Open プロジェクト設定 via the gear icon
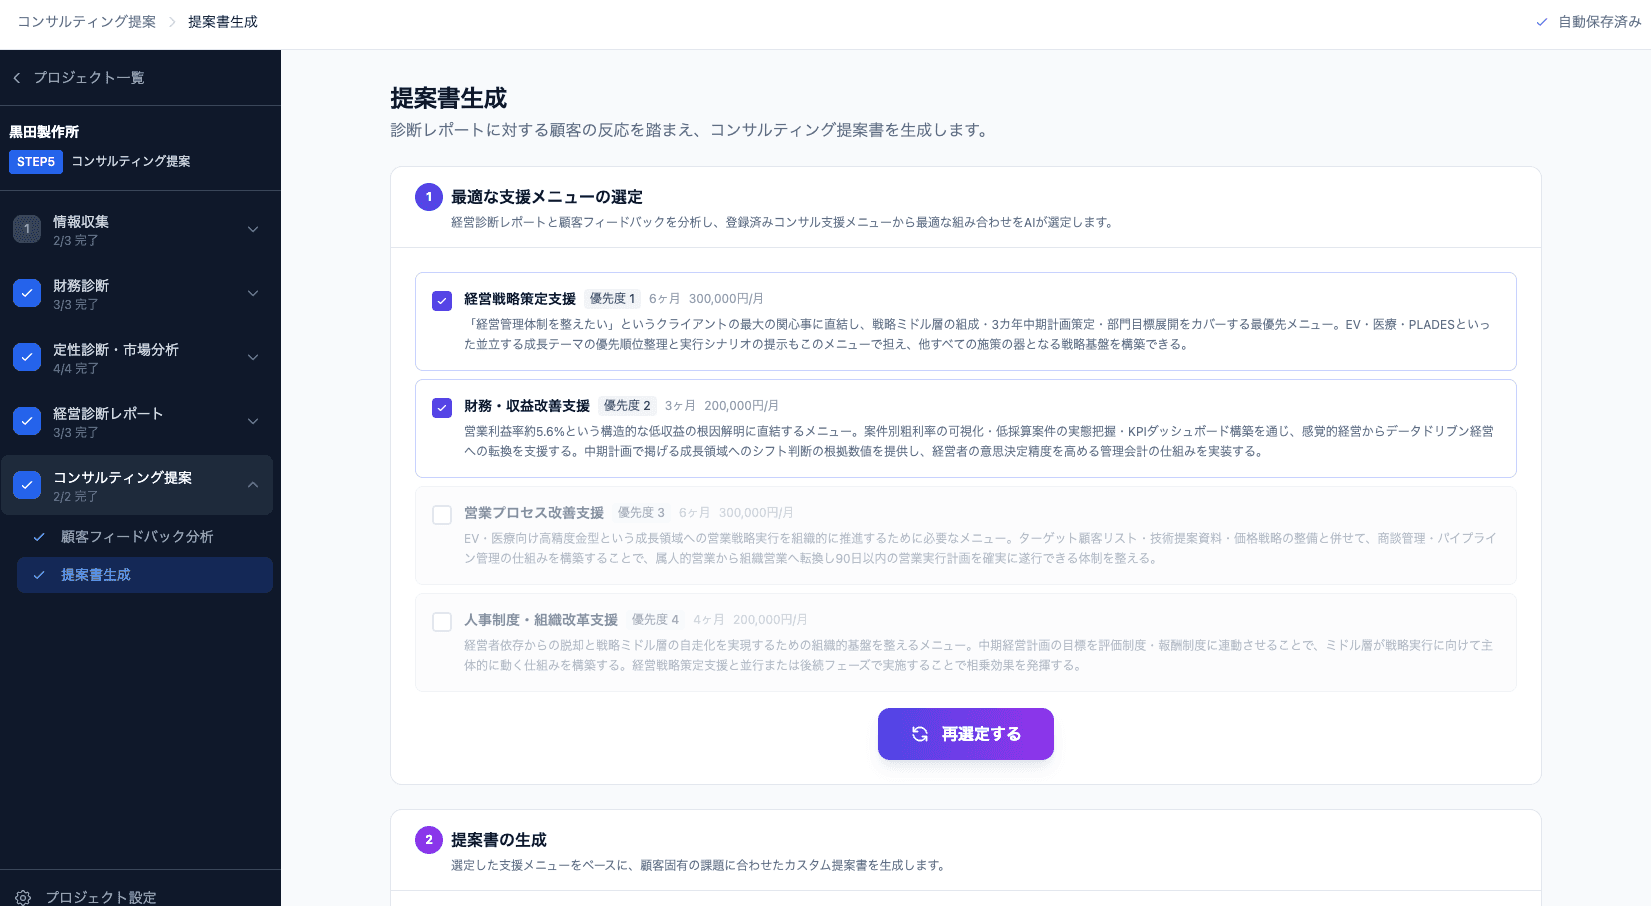 click(x=24, y=897)
